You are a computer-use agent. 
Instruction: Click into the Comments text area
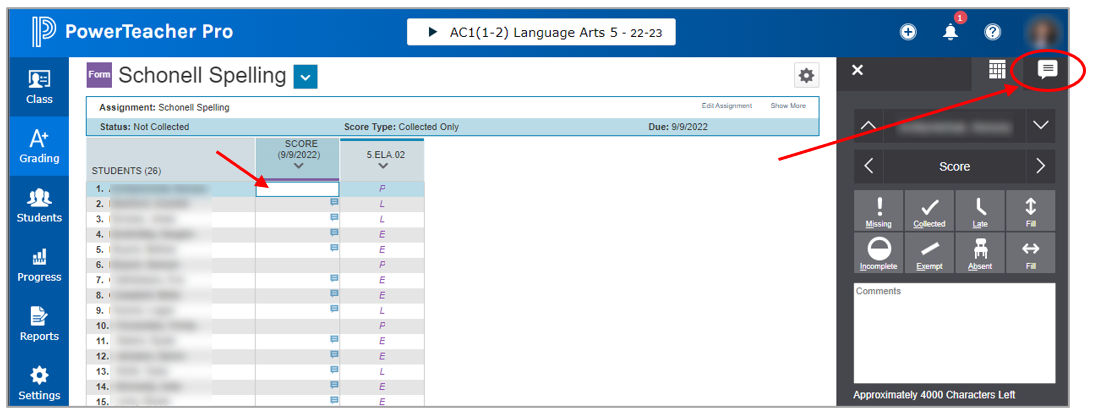pos(955,333)
